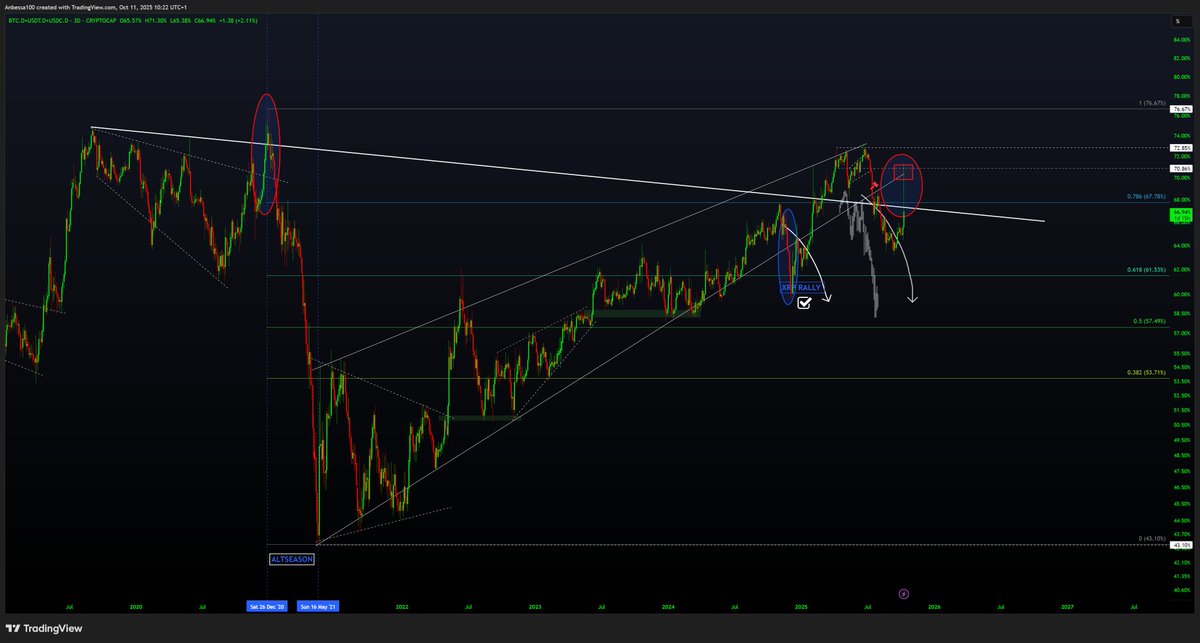This screenshot has width=1200, height=643.
Task: Click the purple lightning badge near the time axis
Action: [x=904, y=594]
